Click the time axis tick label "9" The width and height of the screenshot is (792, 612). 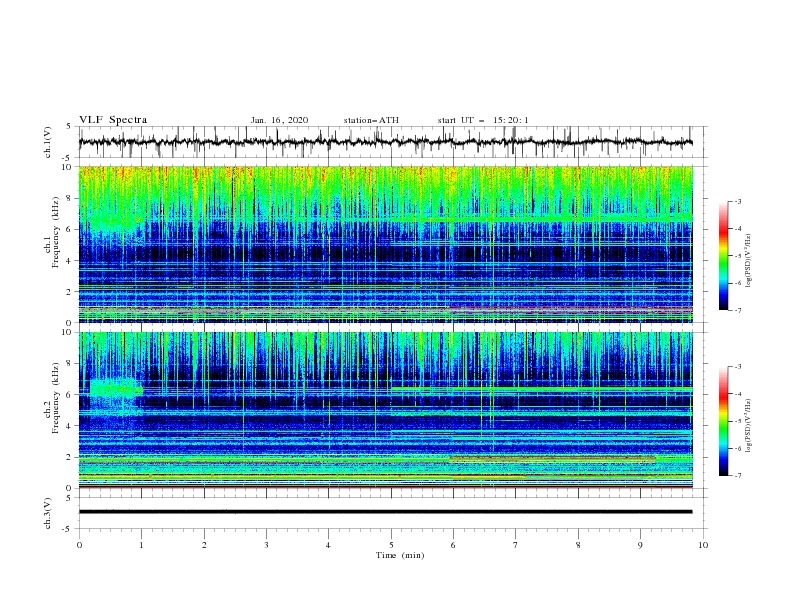click(x=640, y=545)
